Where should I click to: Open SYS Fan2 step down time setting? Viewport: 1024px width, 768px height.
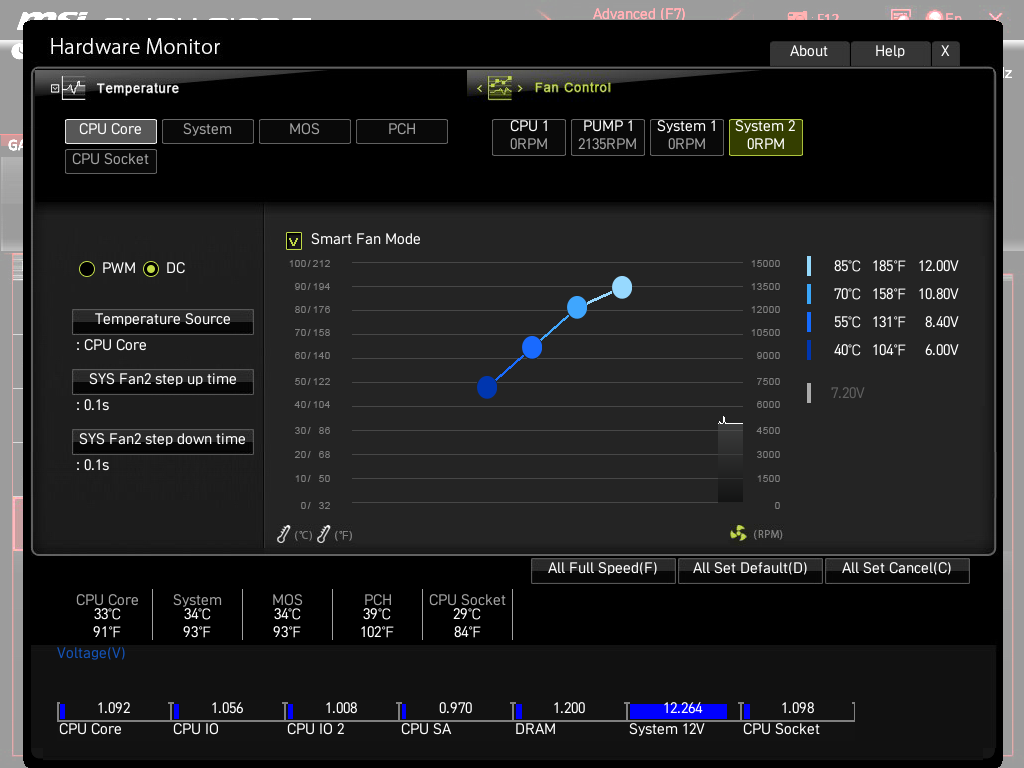(163, 441)
